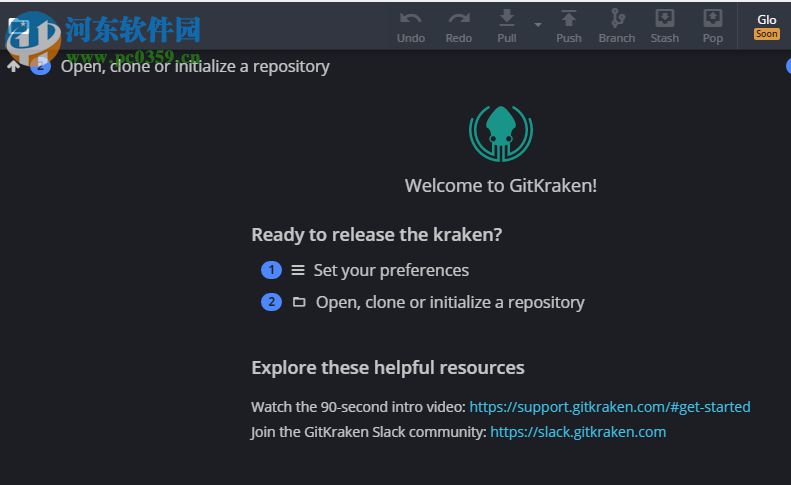Image resolution: width=791 pixels, height=485 pixels.
Task: Click the GitKraken squid logo
Action: [500, 133]
